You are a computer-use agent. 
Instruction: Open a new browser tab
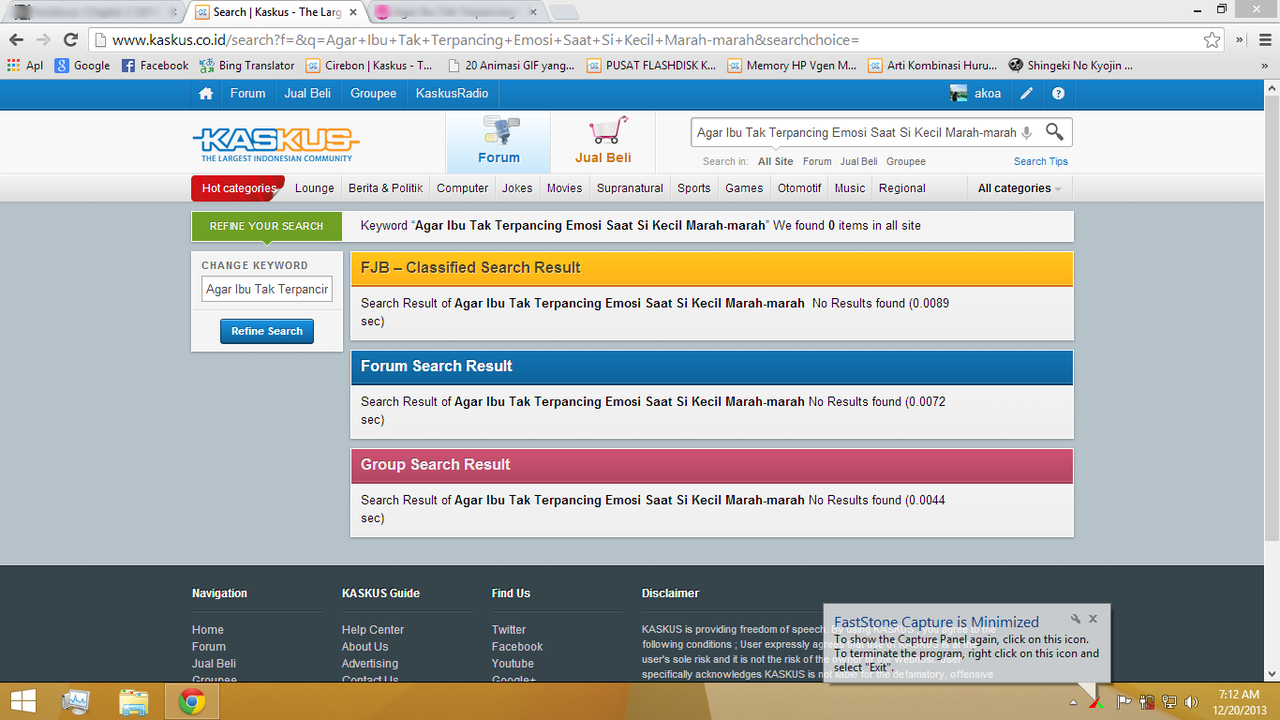[x=564, y=12]
